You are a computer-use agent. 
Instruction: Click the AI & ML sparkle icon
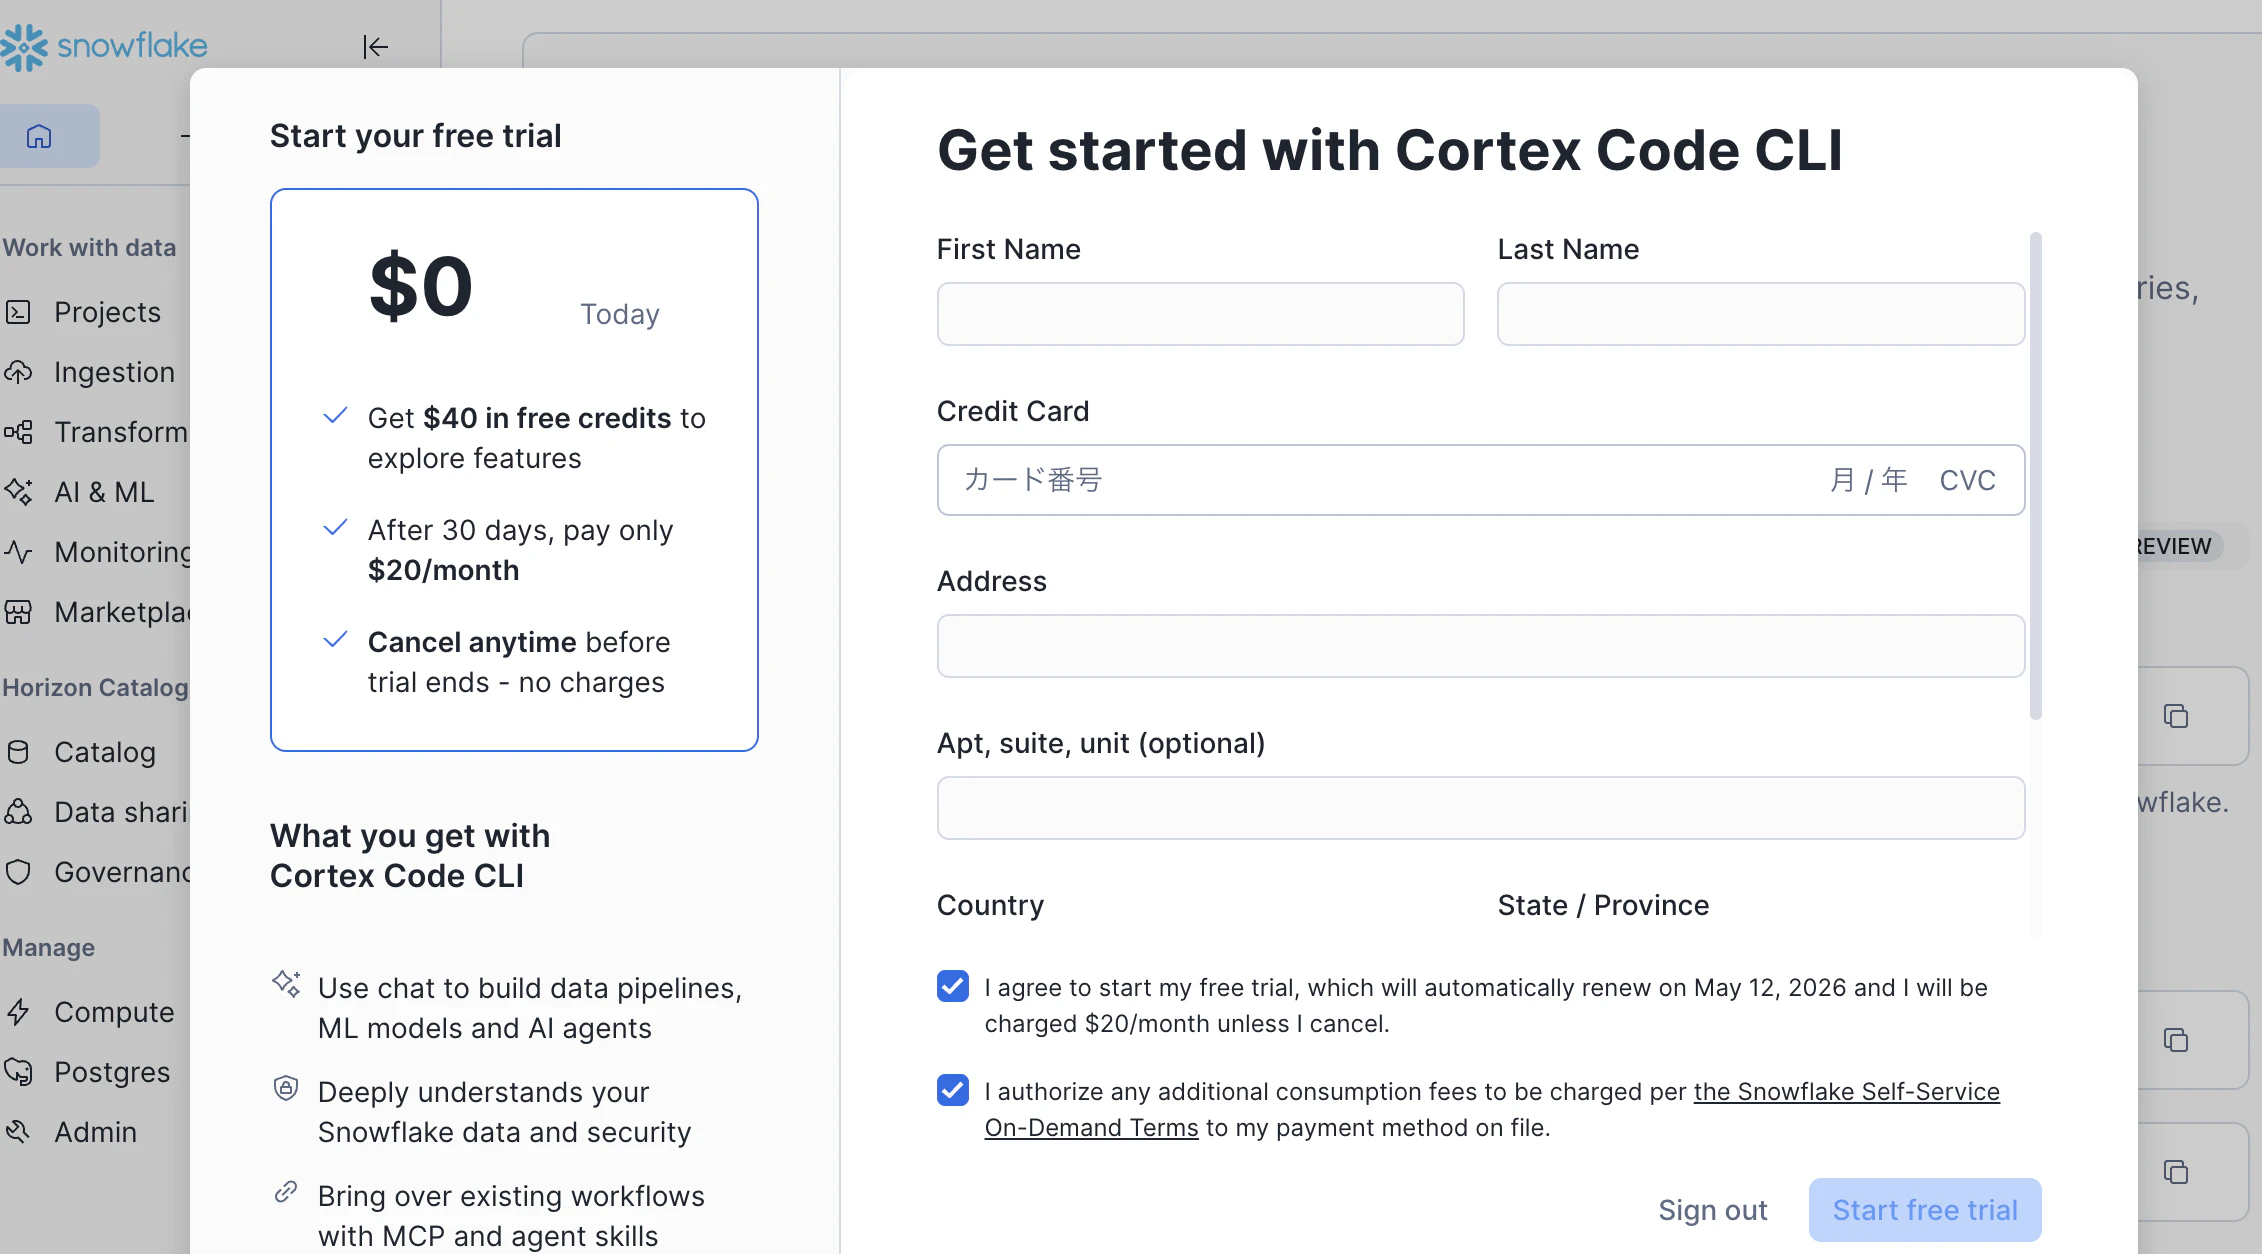coord(18,492)
